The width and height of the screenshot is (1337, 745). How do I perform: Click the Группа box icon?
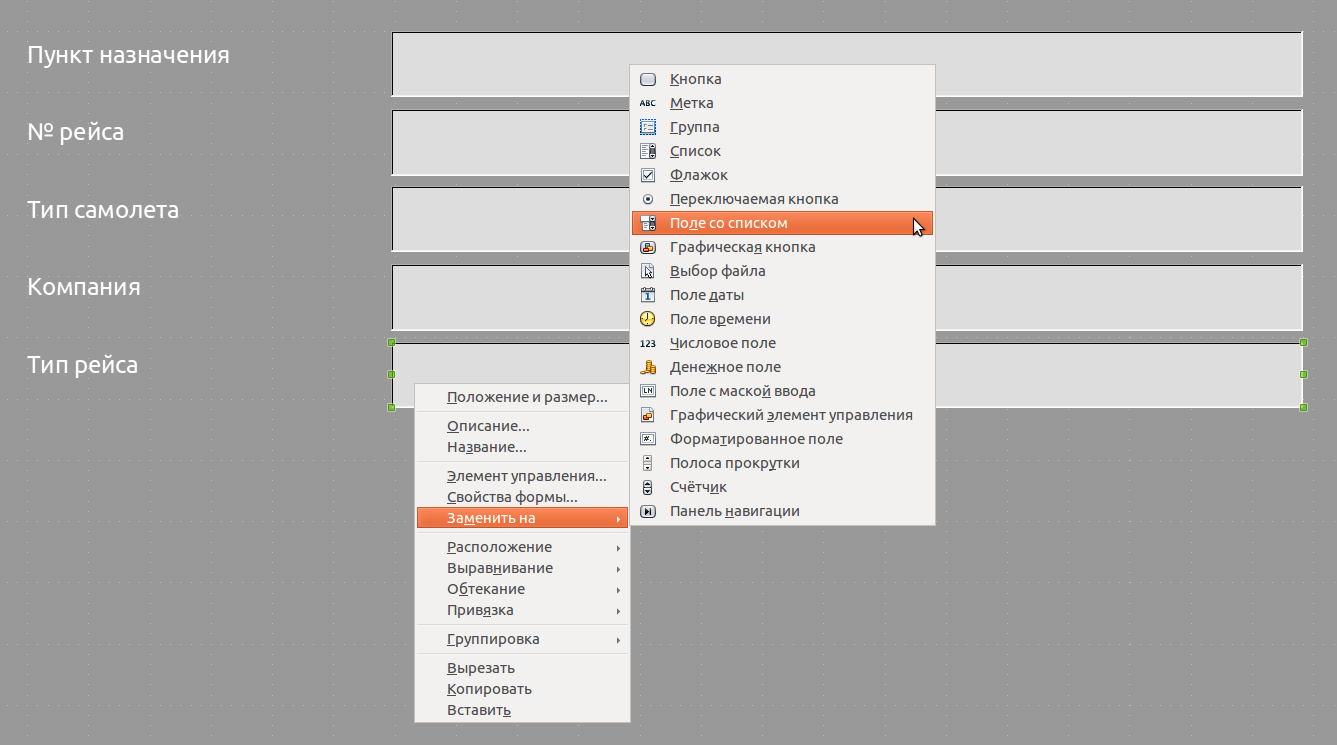648,127
